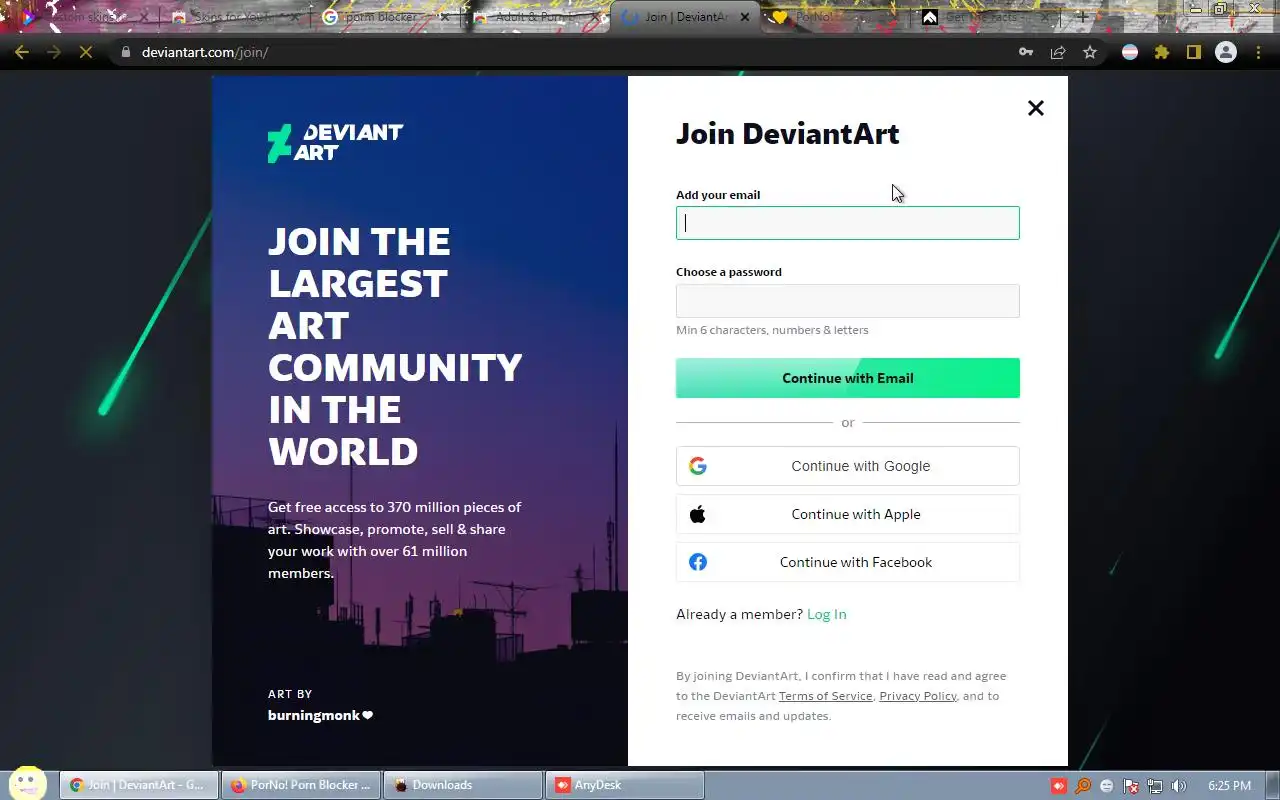Viewport: 1280px width, 800px height.
Task: Open the network tray icon
Action: (1155, 786)
